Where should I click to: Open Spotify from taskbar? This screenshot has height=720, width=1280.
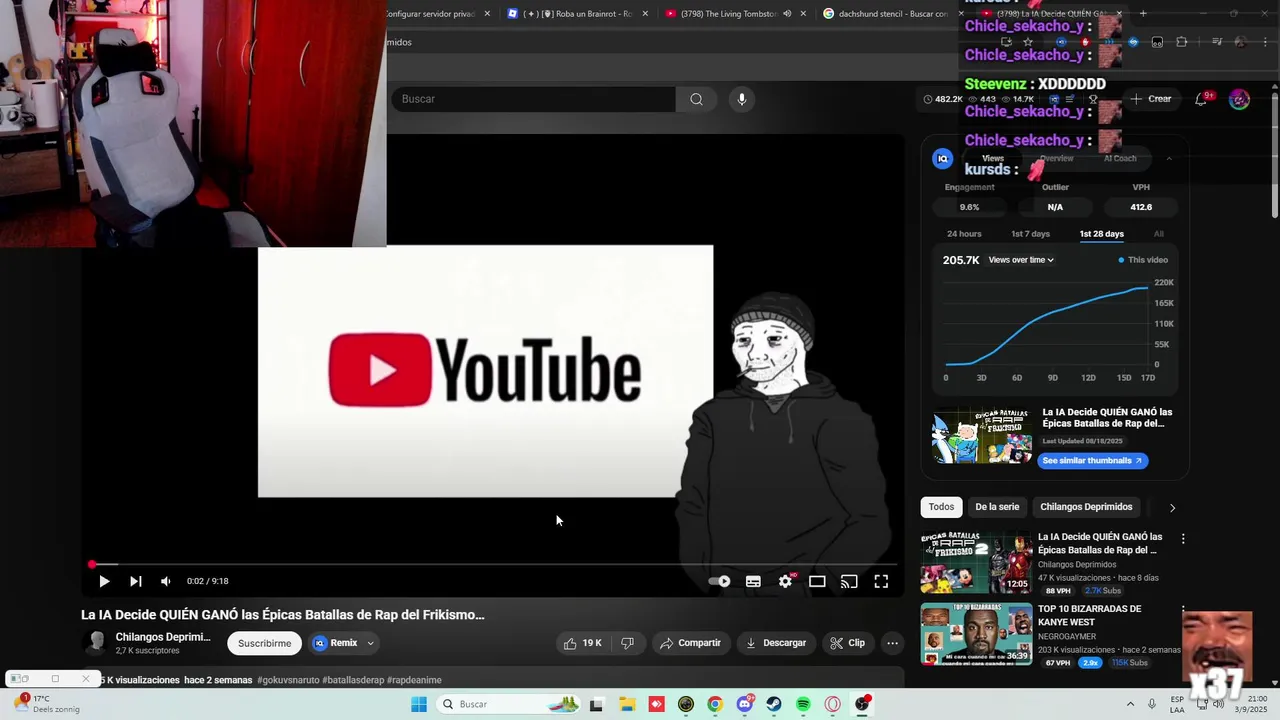(x=803, y=704)
